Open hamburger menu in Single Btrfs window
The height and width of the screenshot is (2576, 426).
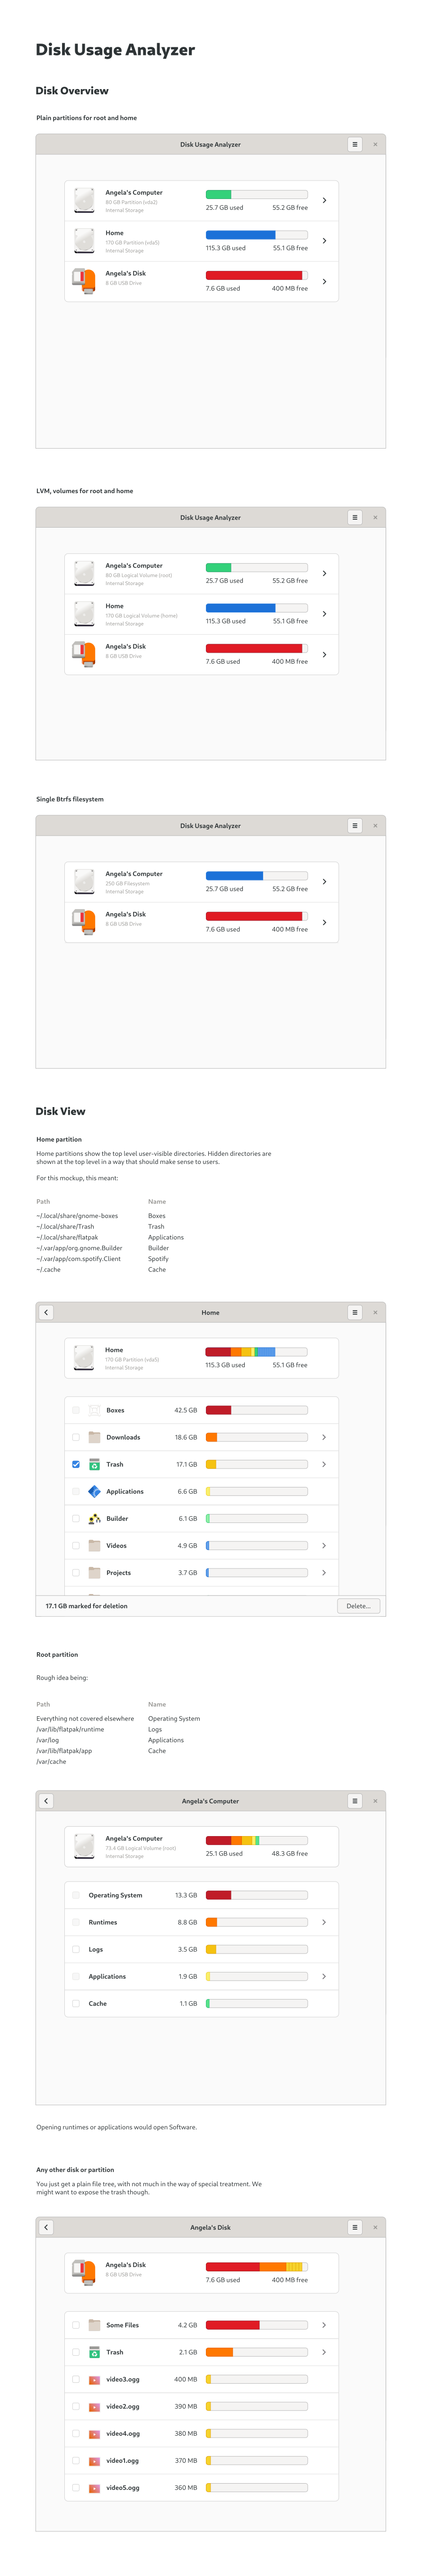point(354,825)
